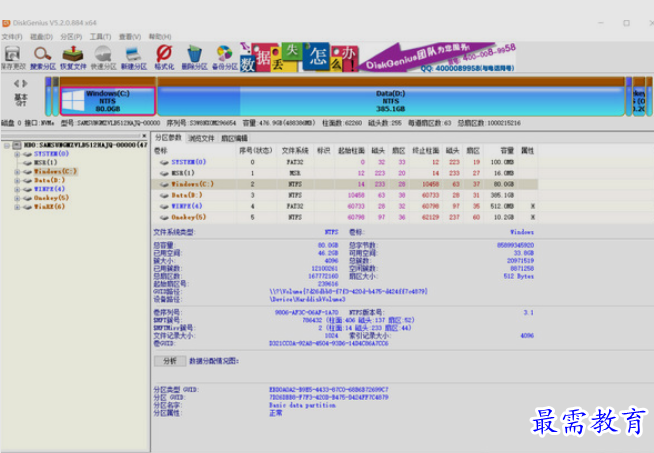The image size is (654, 453).
Task: Open the 磁盘(D) menu
Action: [41, 37]
